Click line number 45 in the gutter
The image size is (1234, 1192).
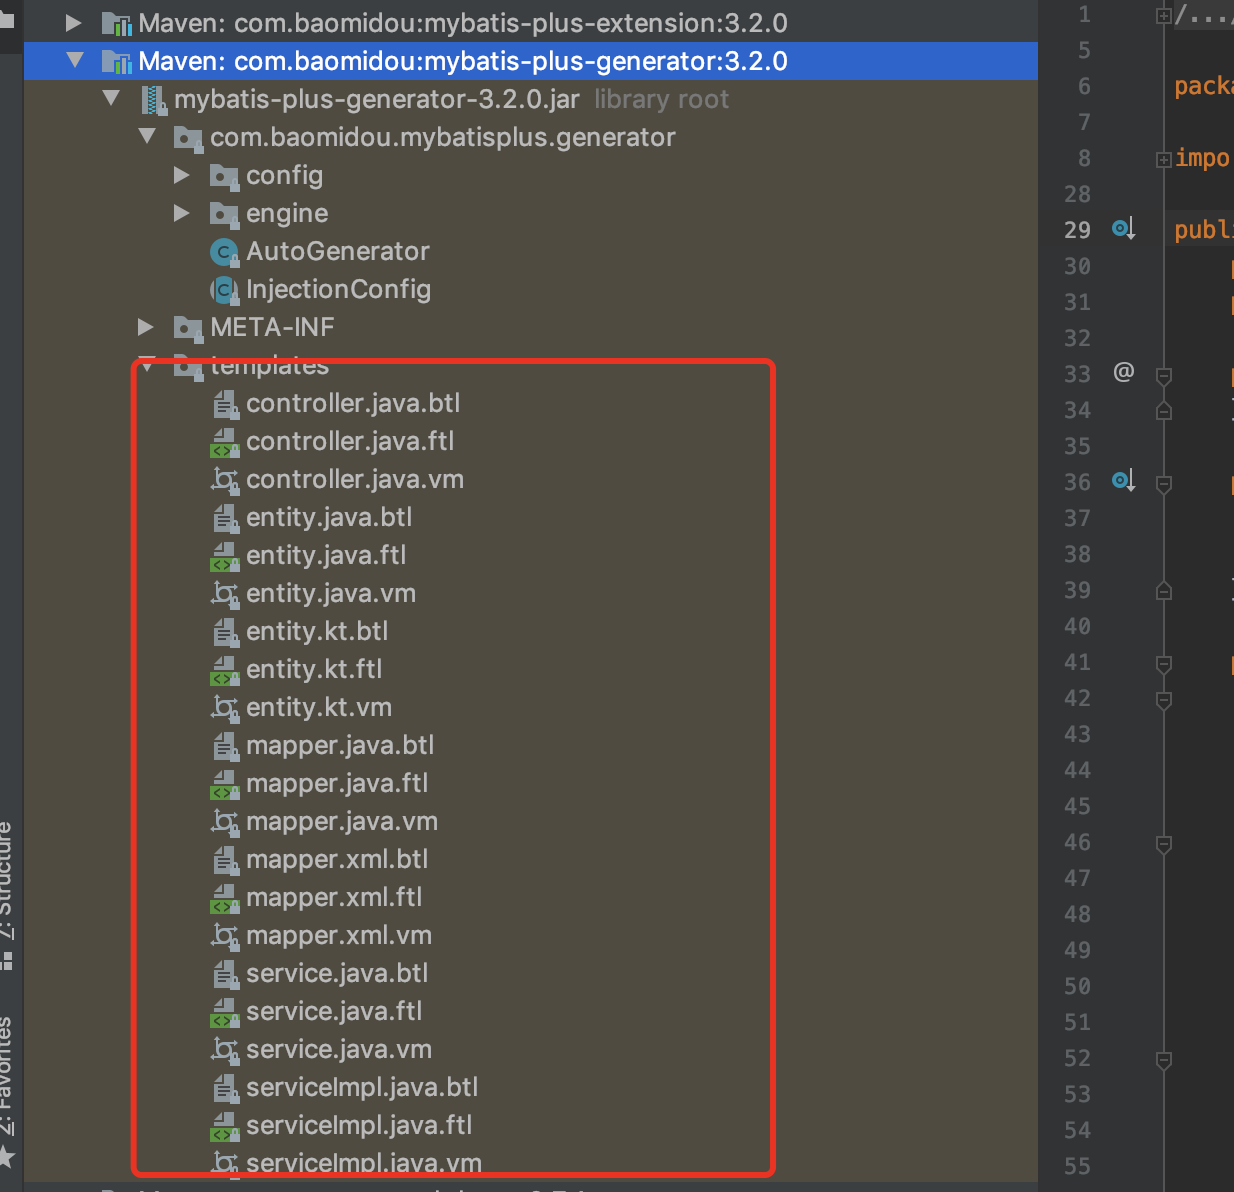pyautogui.click(x=1077, y=806)
